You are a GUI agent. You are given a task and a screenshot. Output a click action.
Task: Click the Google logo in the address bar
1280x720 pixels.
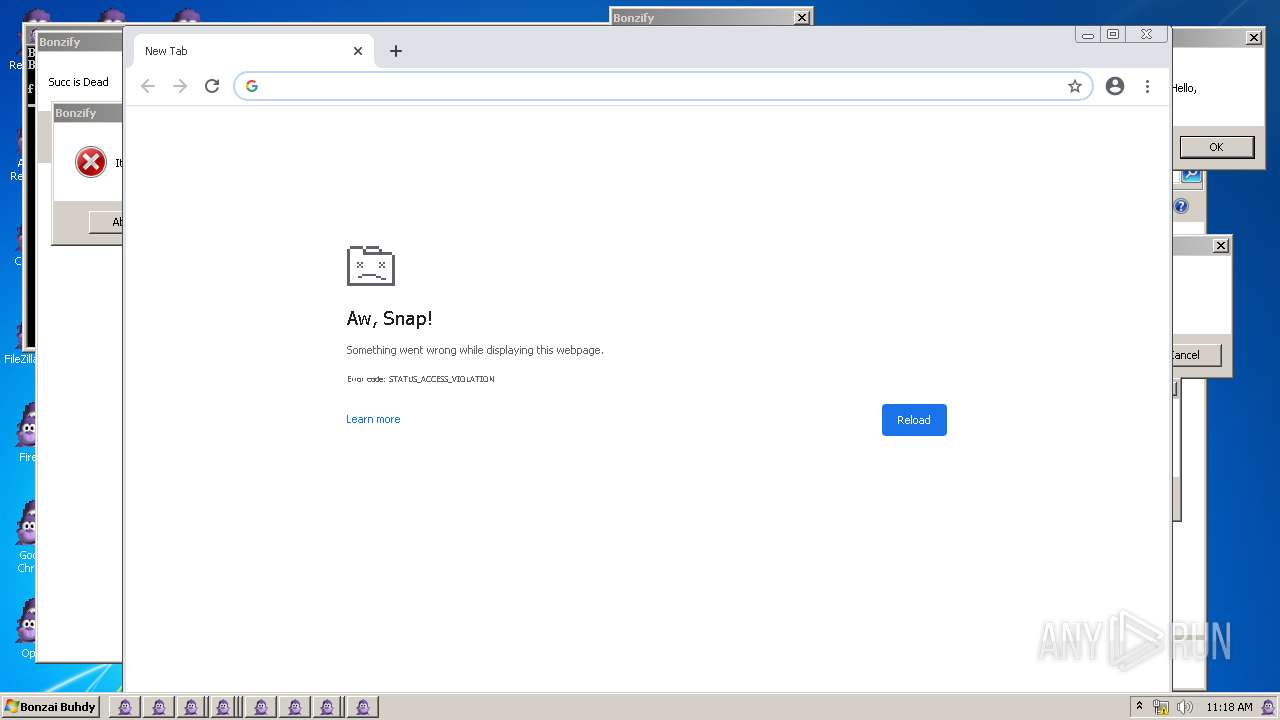(x=252, y=86)
